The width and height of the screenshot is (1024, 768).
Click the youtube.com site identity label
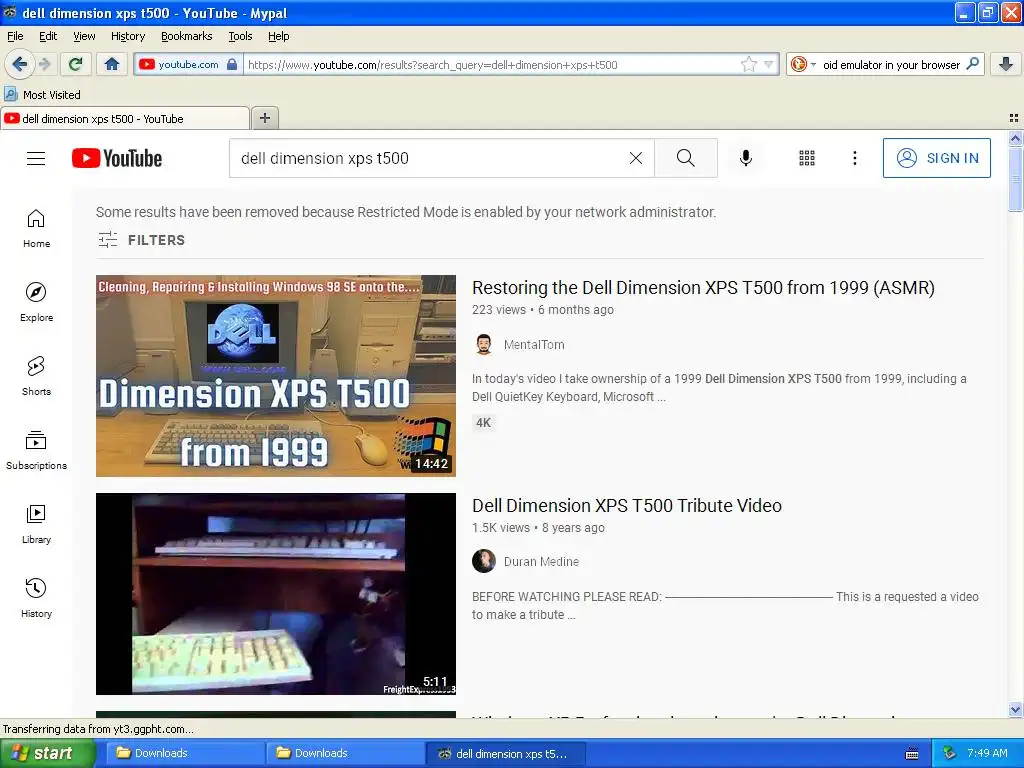coord(188,64)
